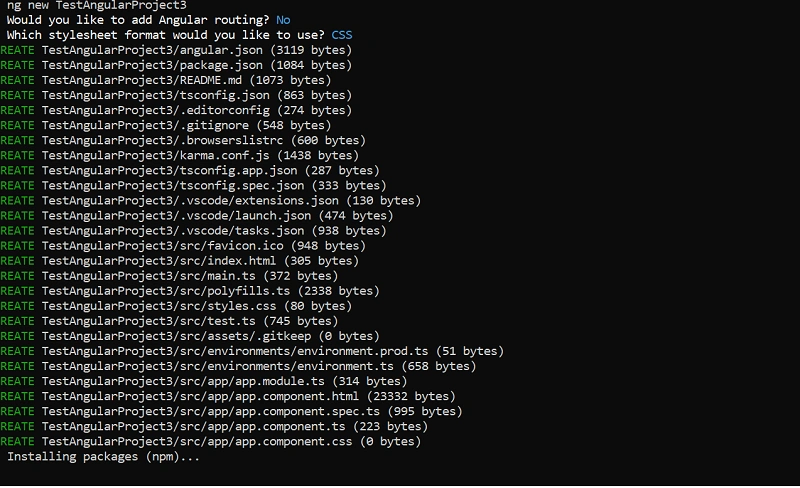Screen dimensions: 800x488
Task: Click the src/favicon.ico output line
Action: point(183,246)
